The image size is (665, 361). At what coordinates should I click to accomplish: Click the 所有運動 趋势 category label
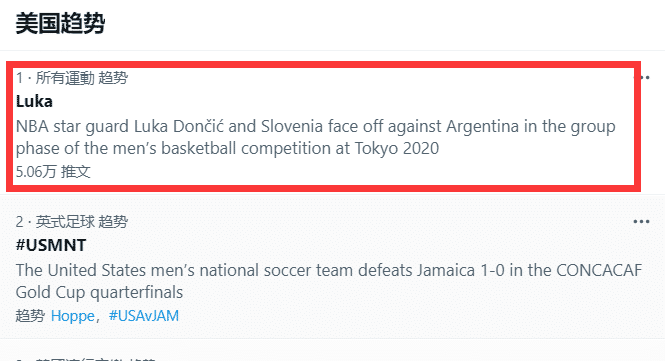coord(82,78)
